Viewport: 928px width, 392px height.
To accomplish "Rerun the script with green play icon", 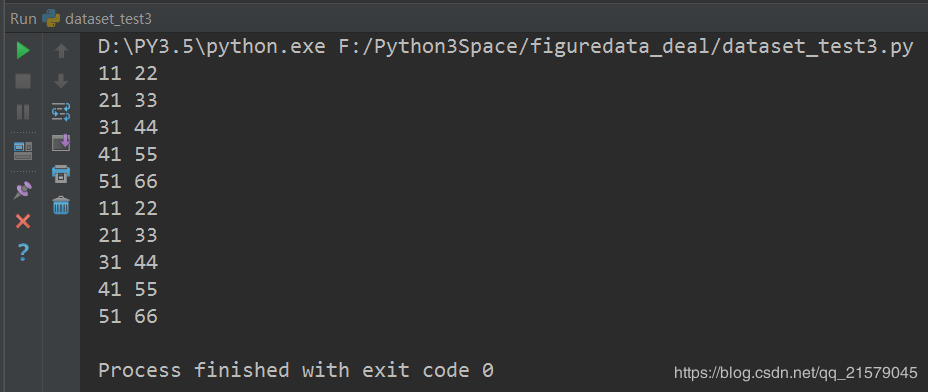I will [23, 50].
